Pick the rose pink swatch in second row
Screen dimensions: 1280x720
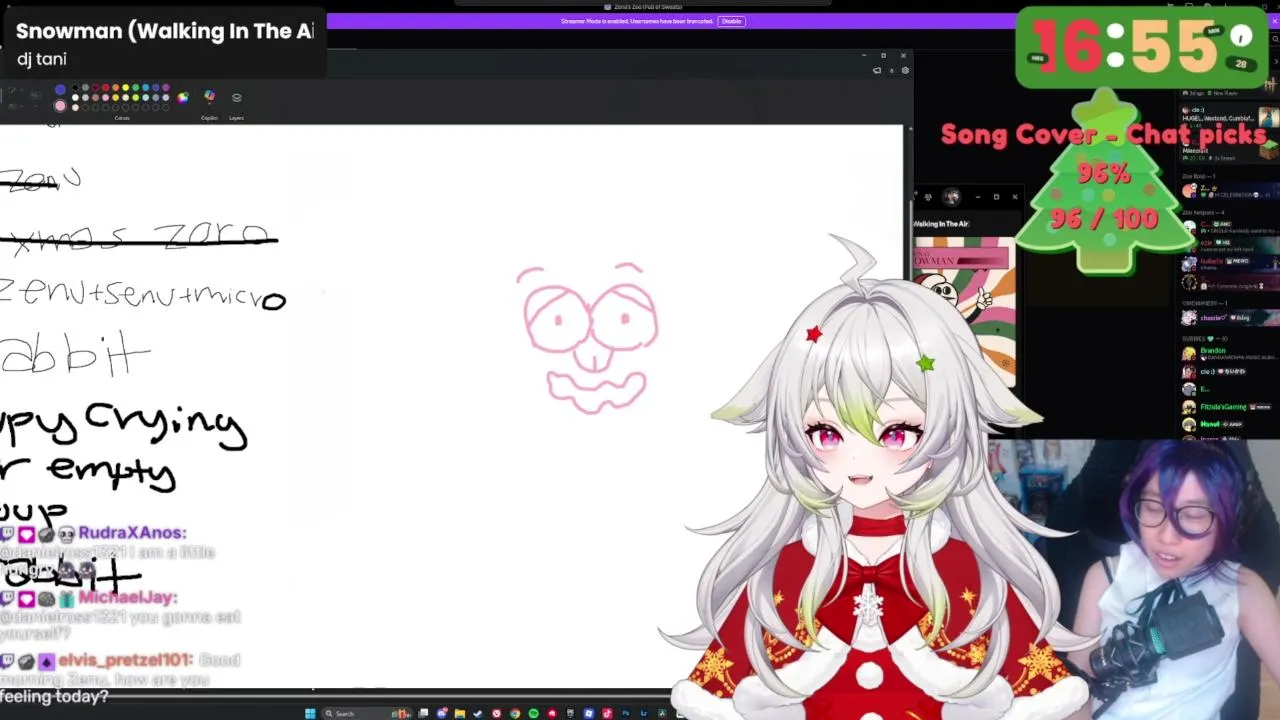(x=106, y=98)
